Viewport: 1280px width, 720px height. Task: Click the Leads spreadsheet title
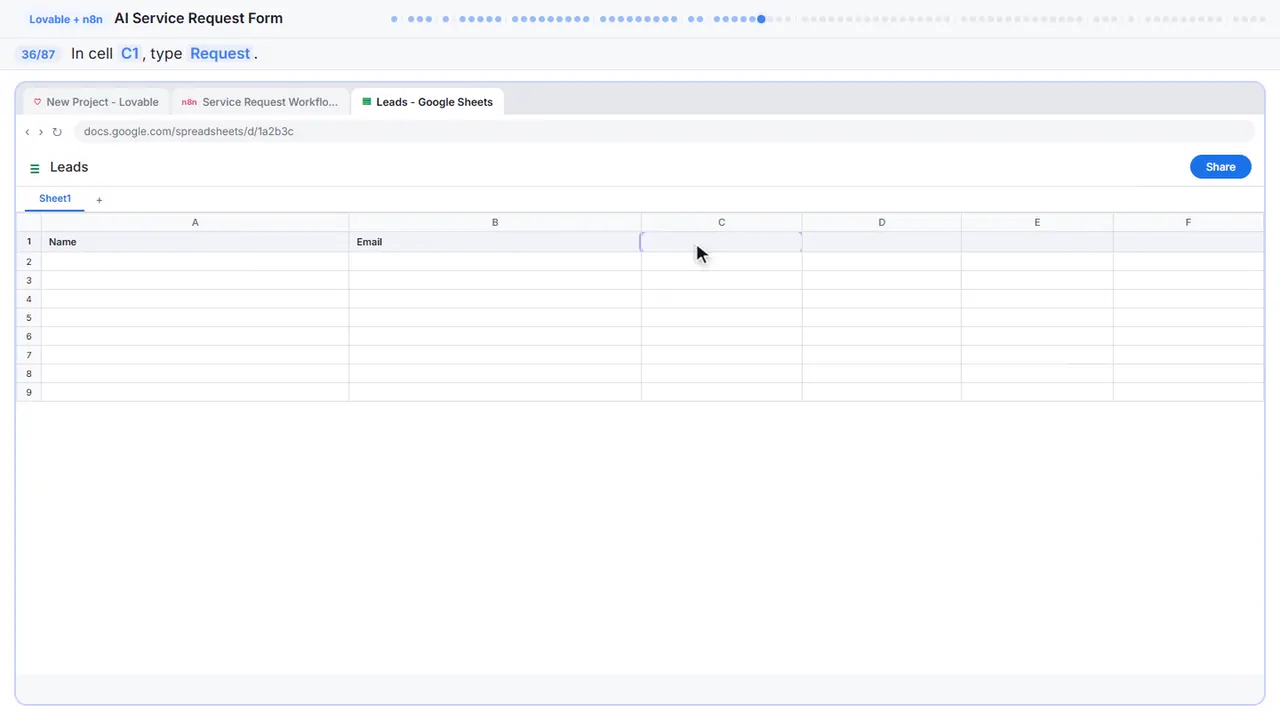tap(69, 167)
